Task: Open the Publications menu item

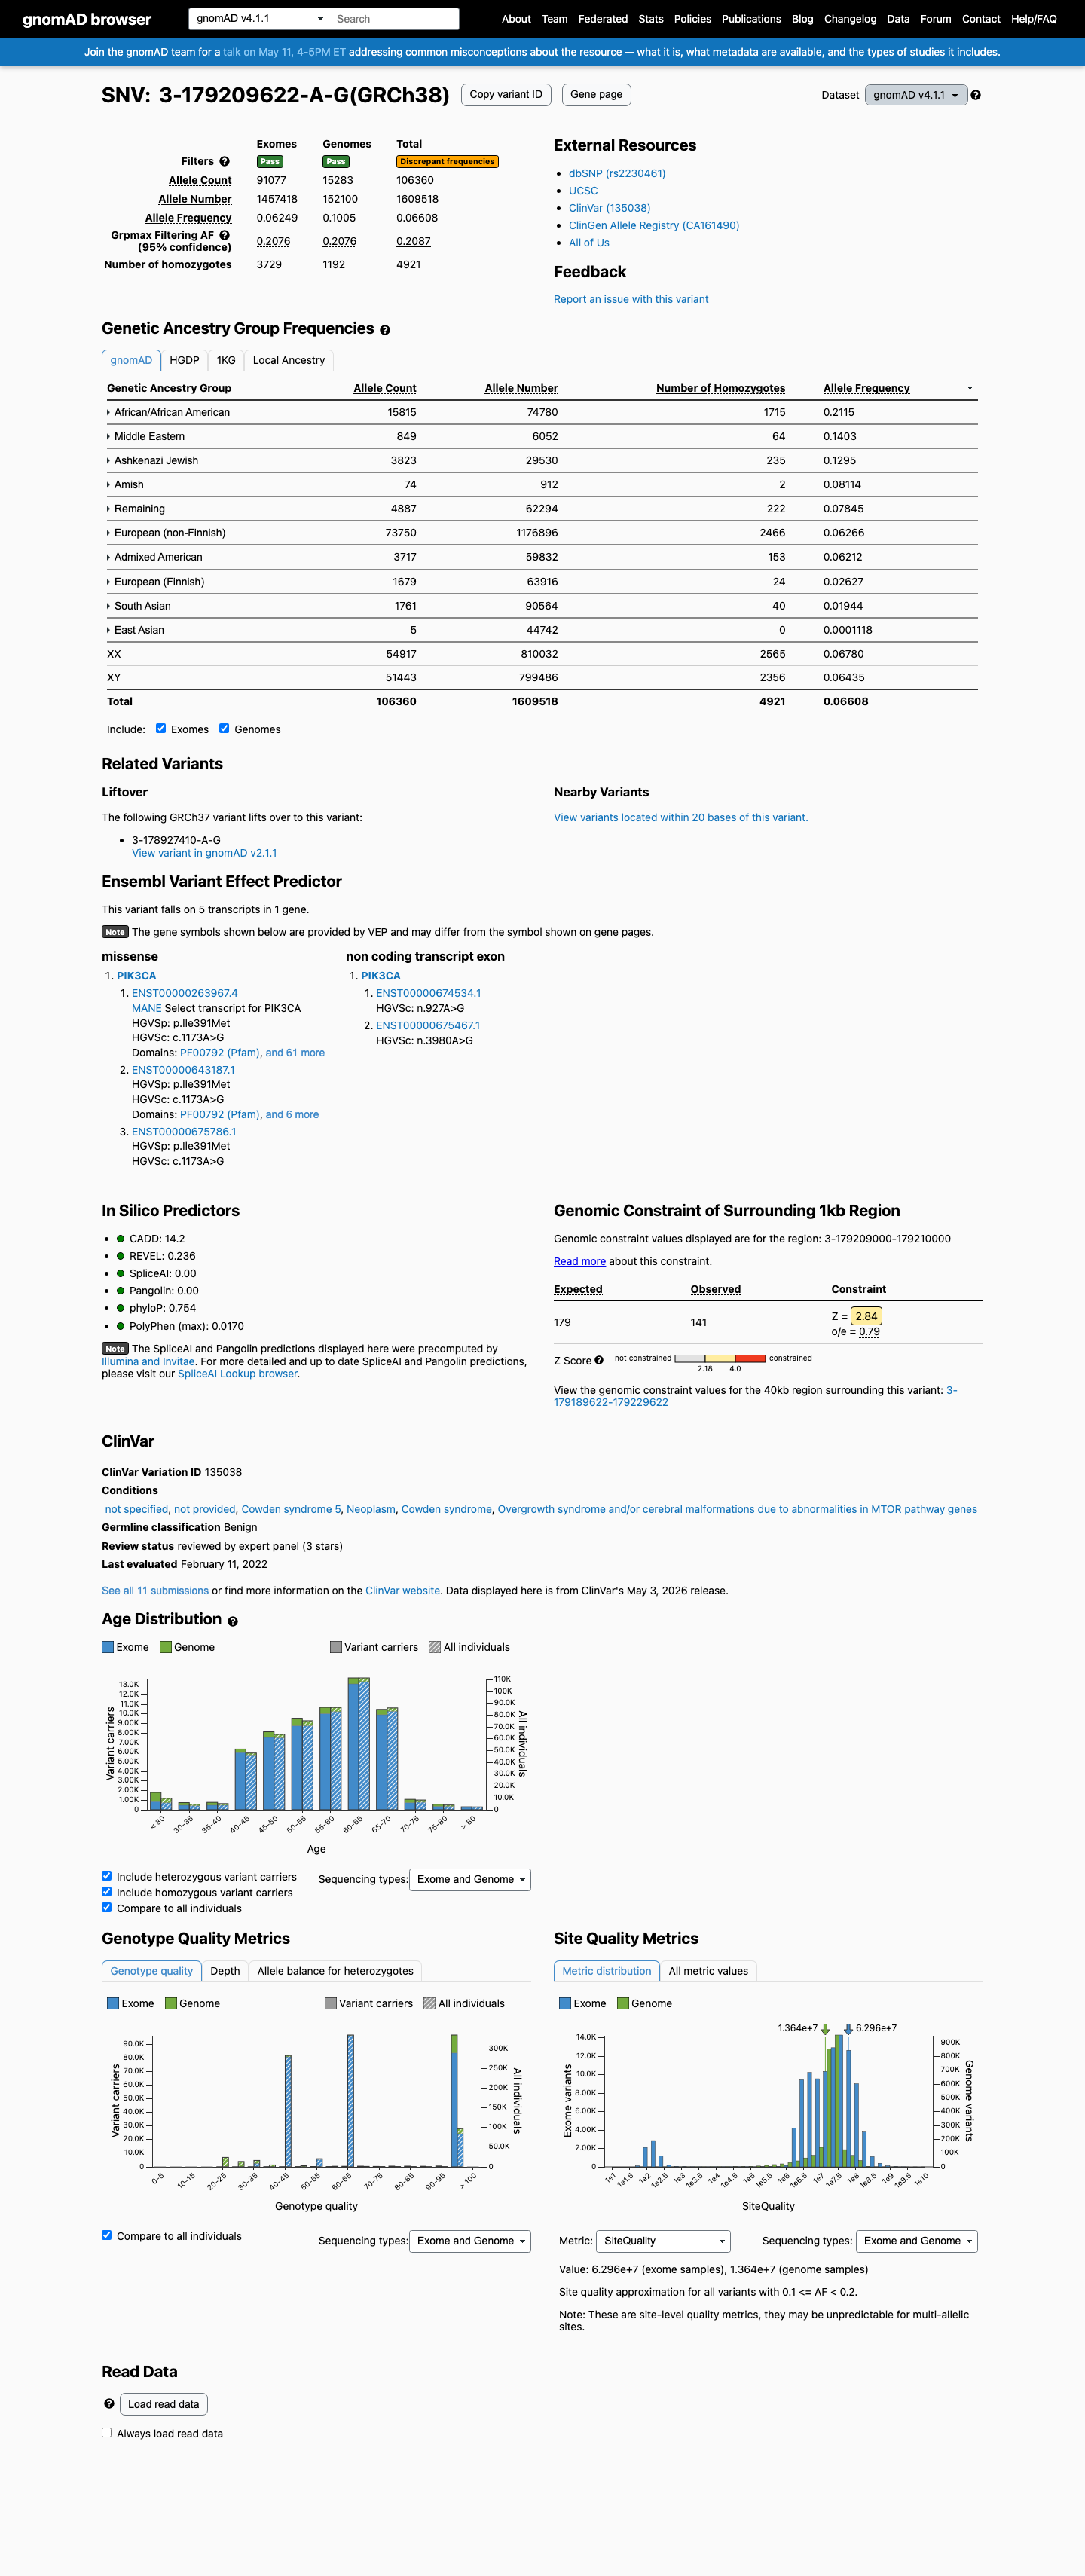Action: click(x=751, y=19)
